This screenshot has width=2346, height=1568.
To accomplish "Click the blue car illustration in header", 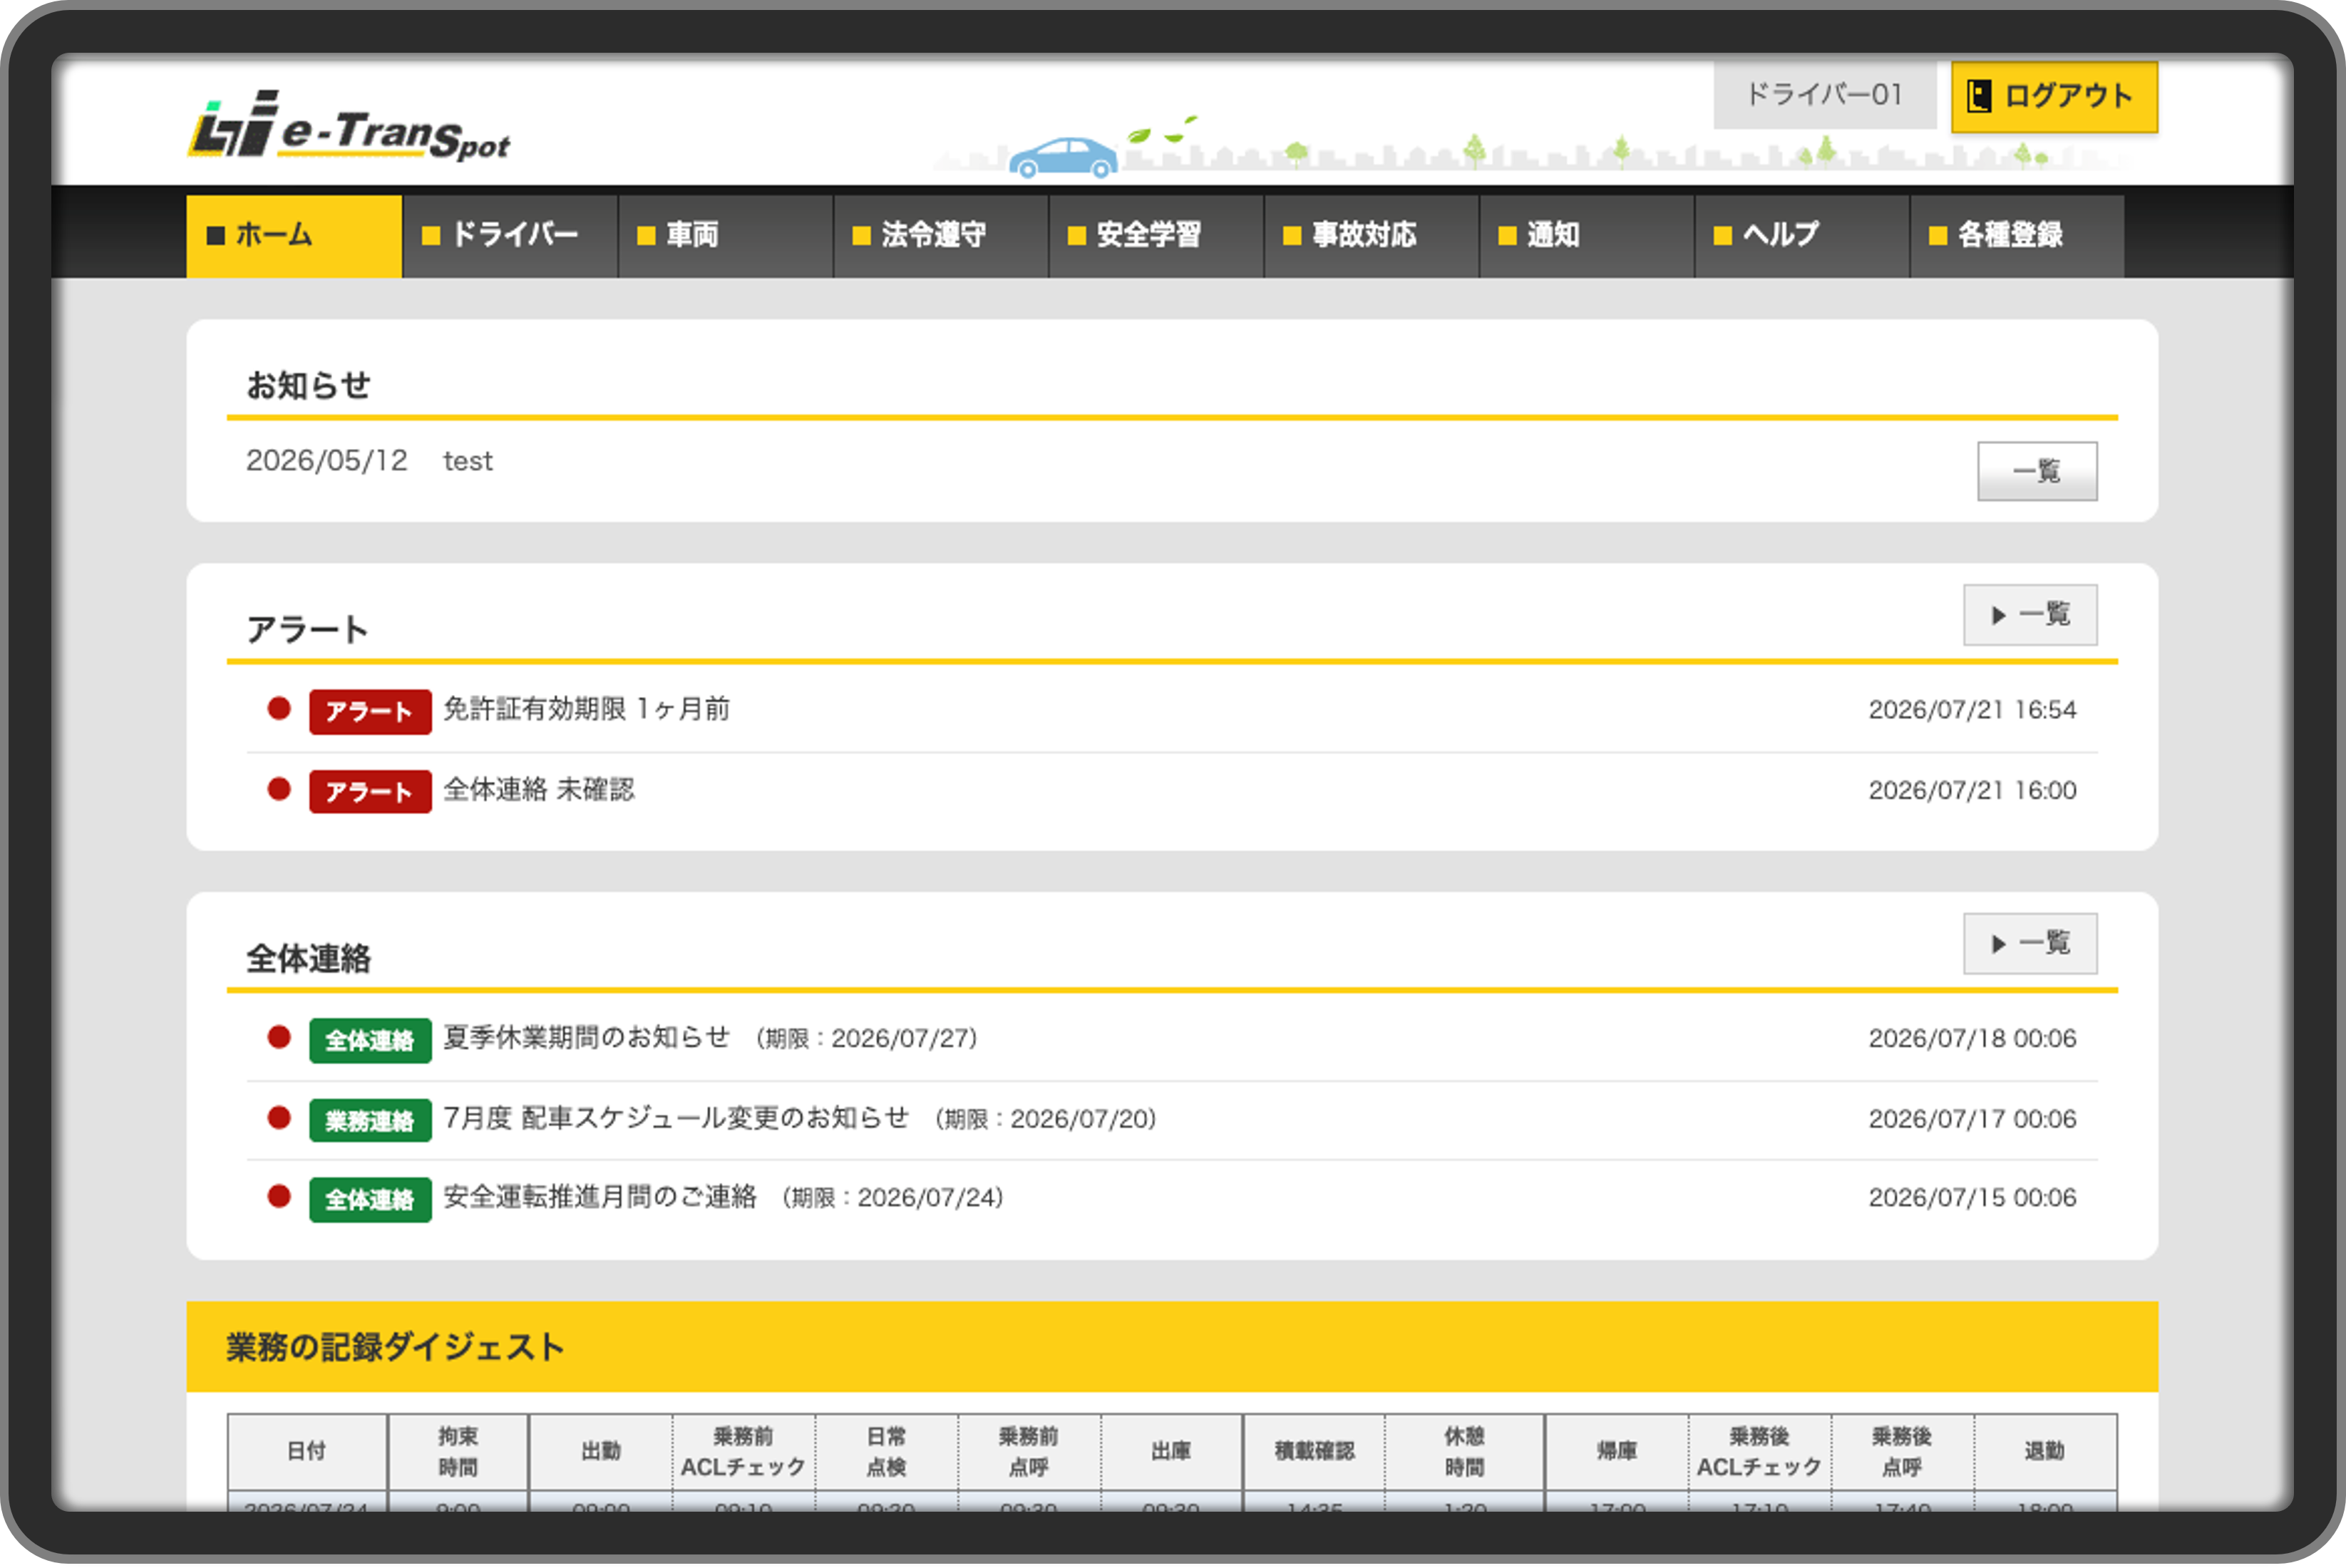I will (1062, 158).
